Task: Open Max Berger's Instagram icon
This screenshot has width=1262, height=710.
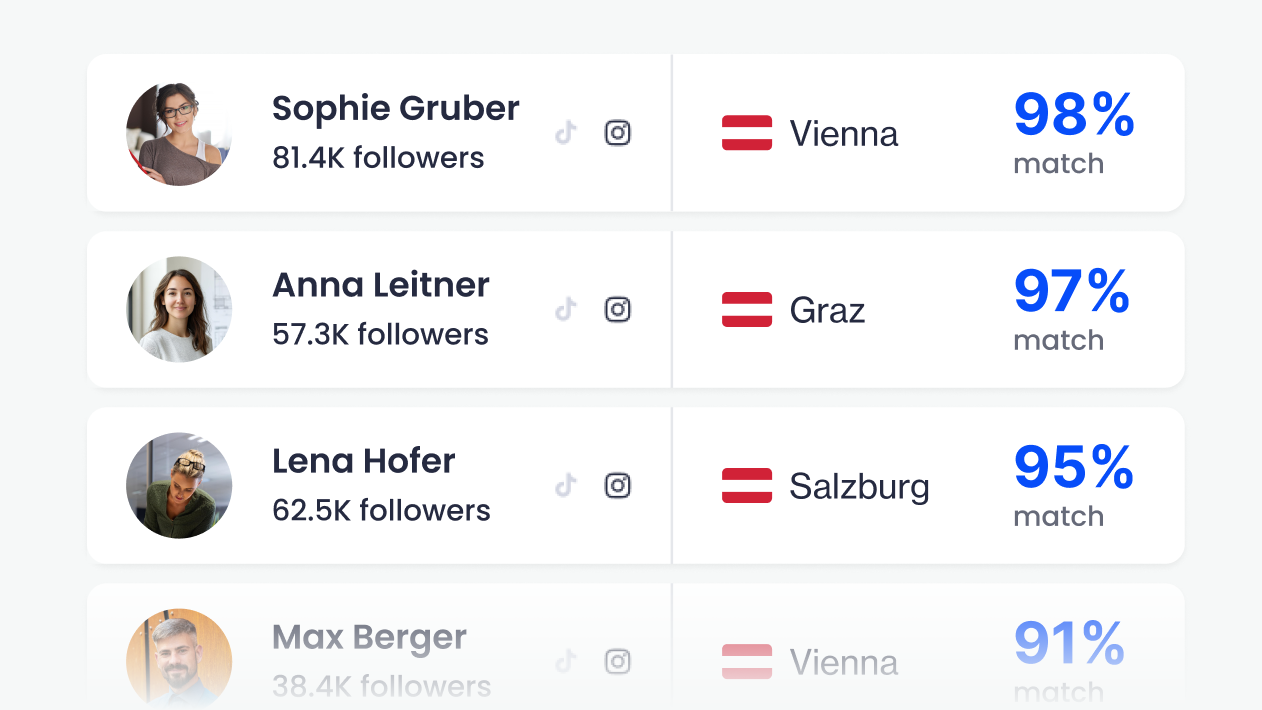Action: coord(618,661)
